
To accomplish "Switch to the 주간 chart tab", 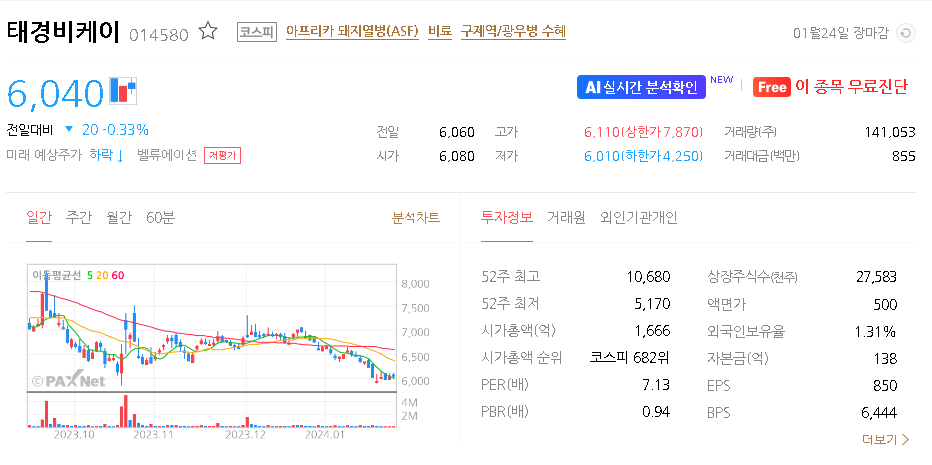I will [79, 218].
